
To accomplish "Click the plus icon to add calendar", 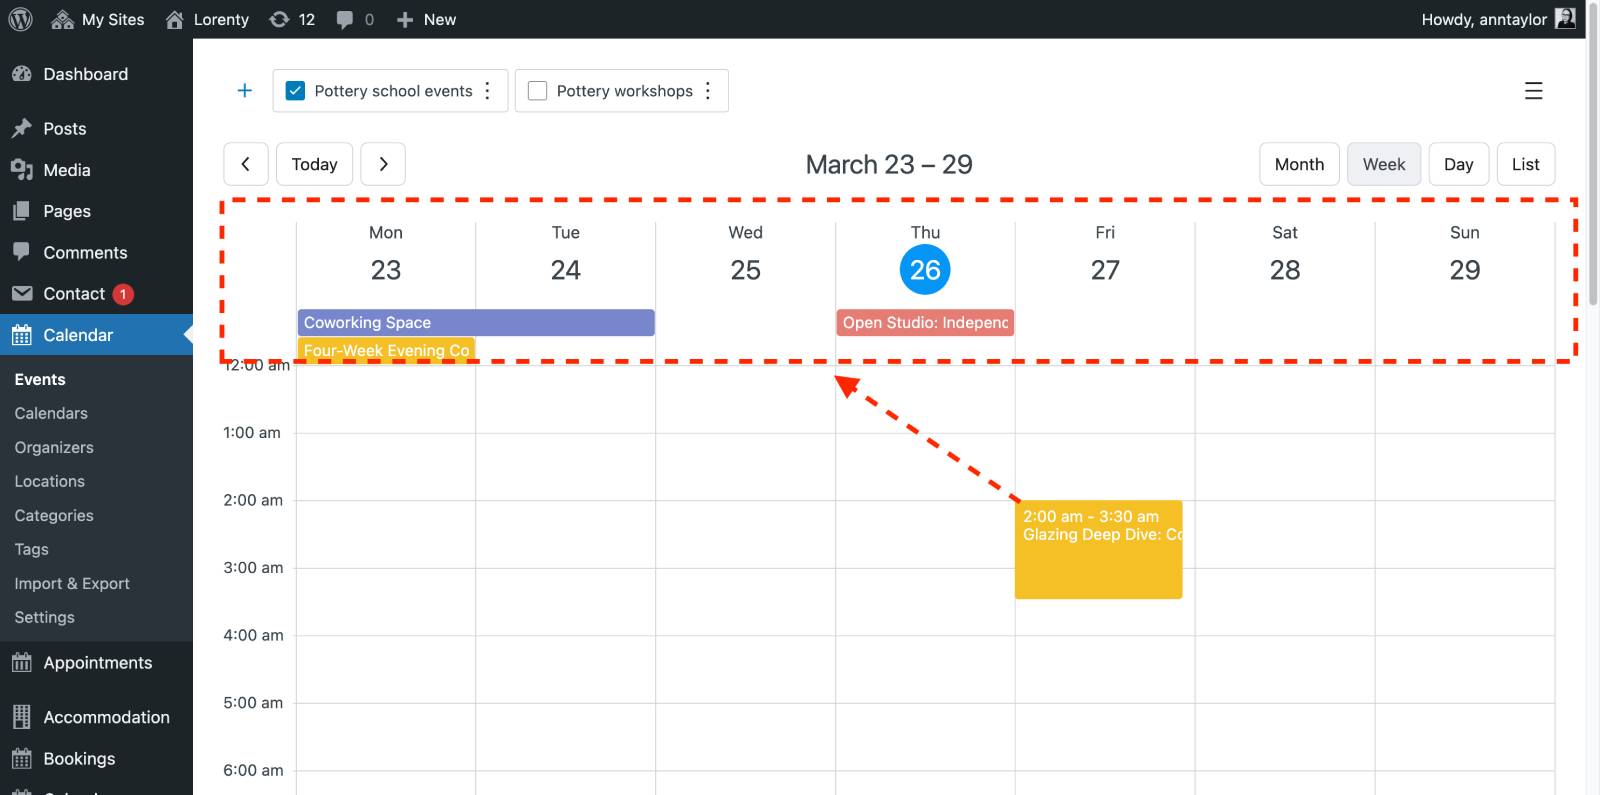I will (244, 91).
